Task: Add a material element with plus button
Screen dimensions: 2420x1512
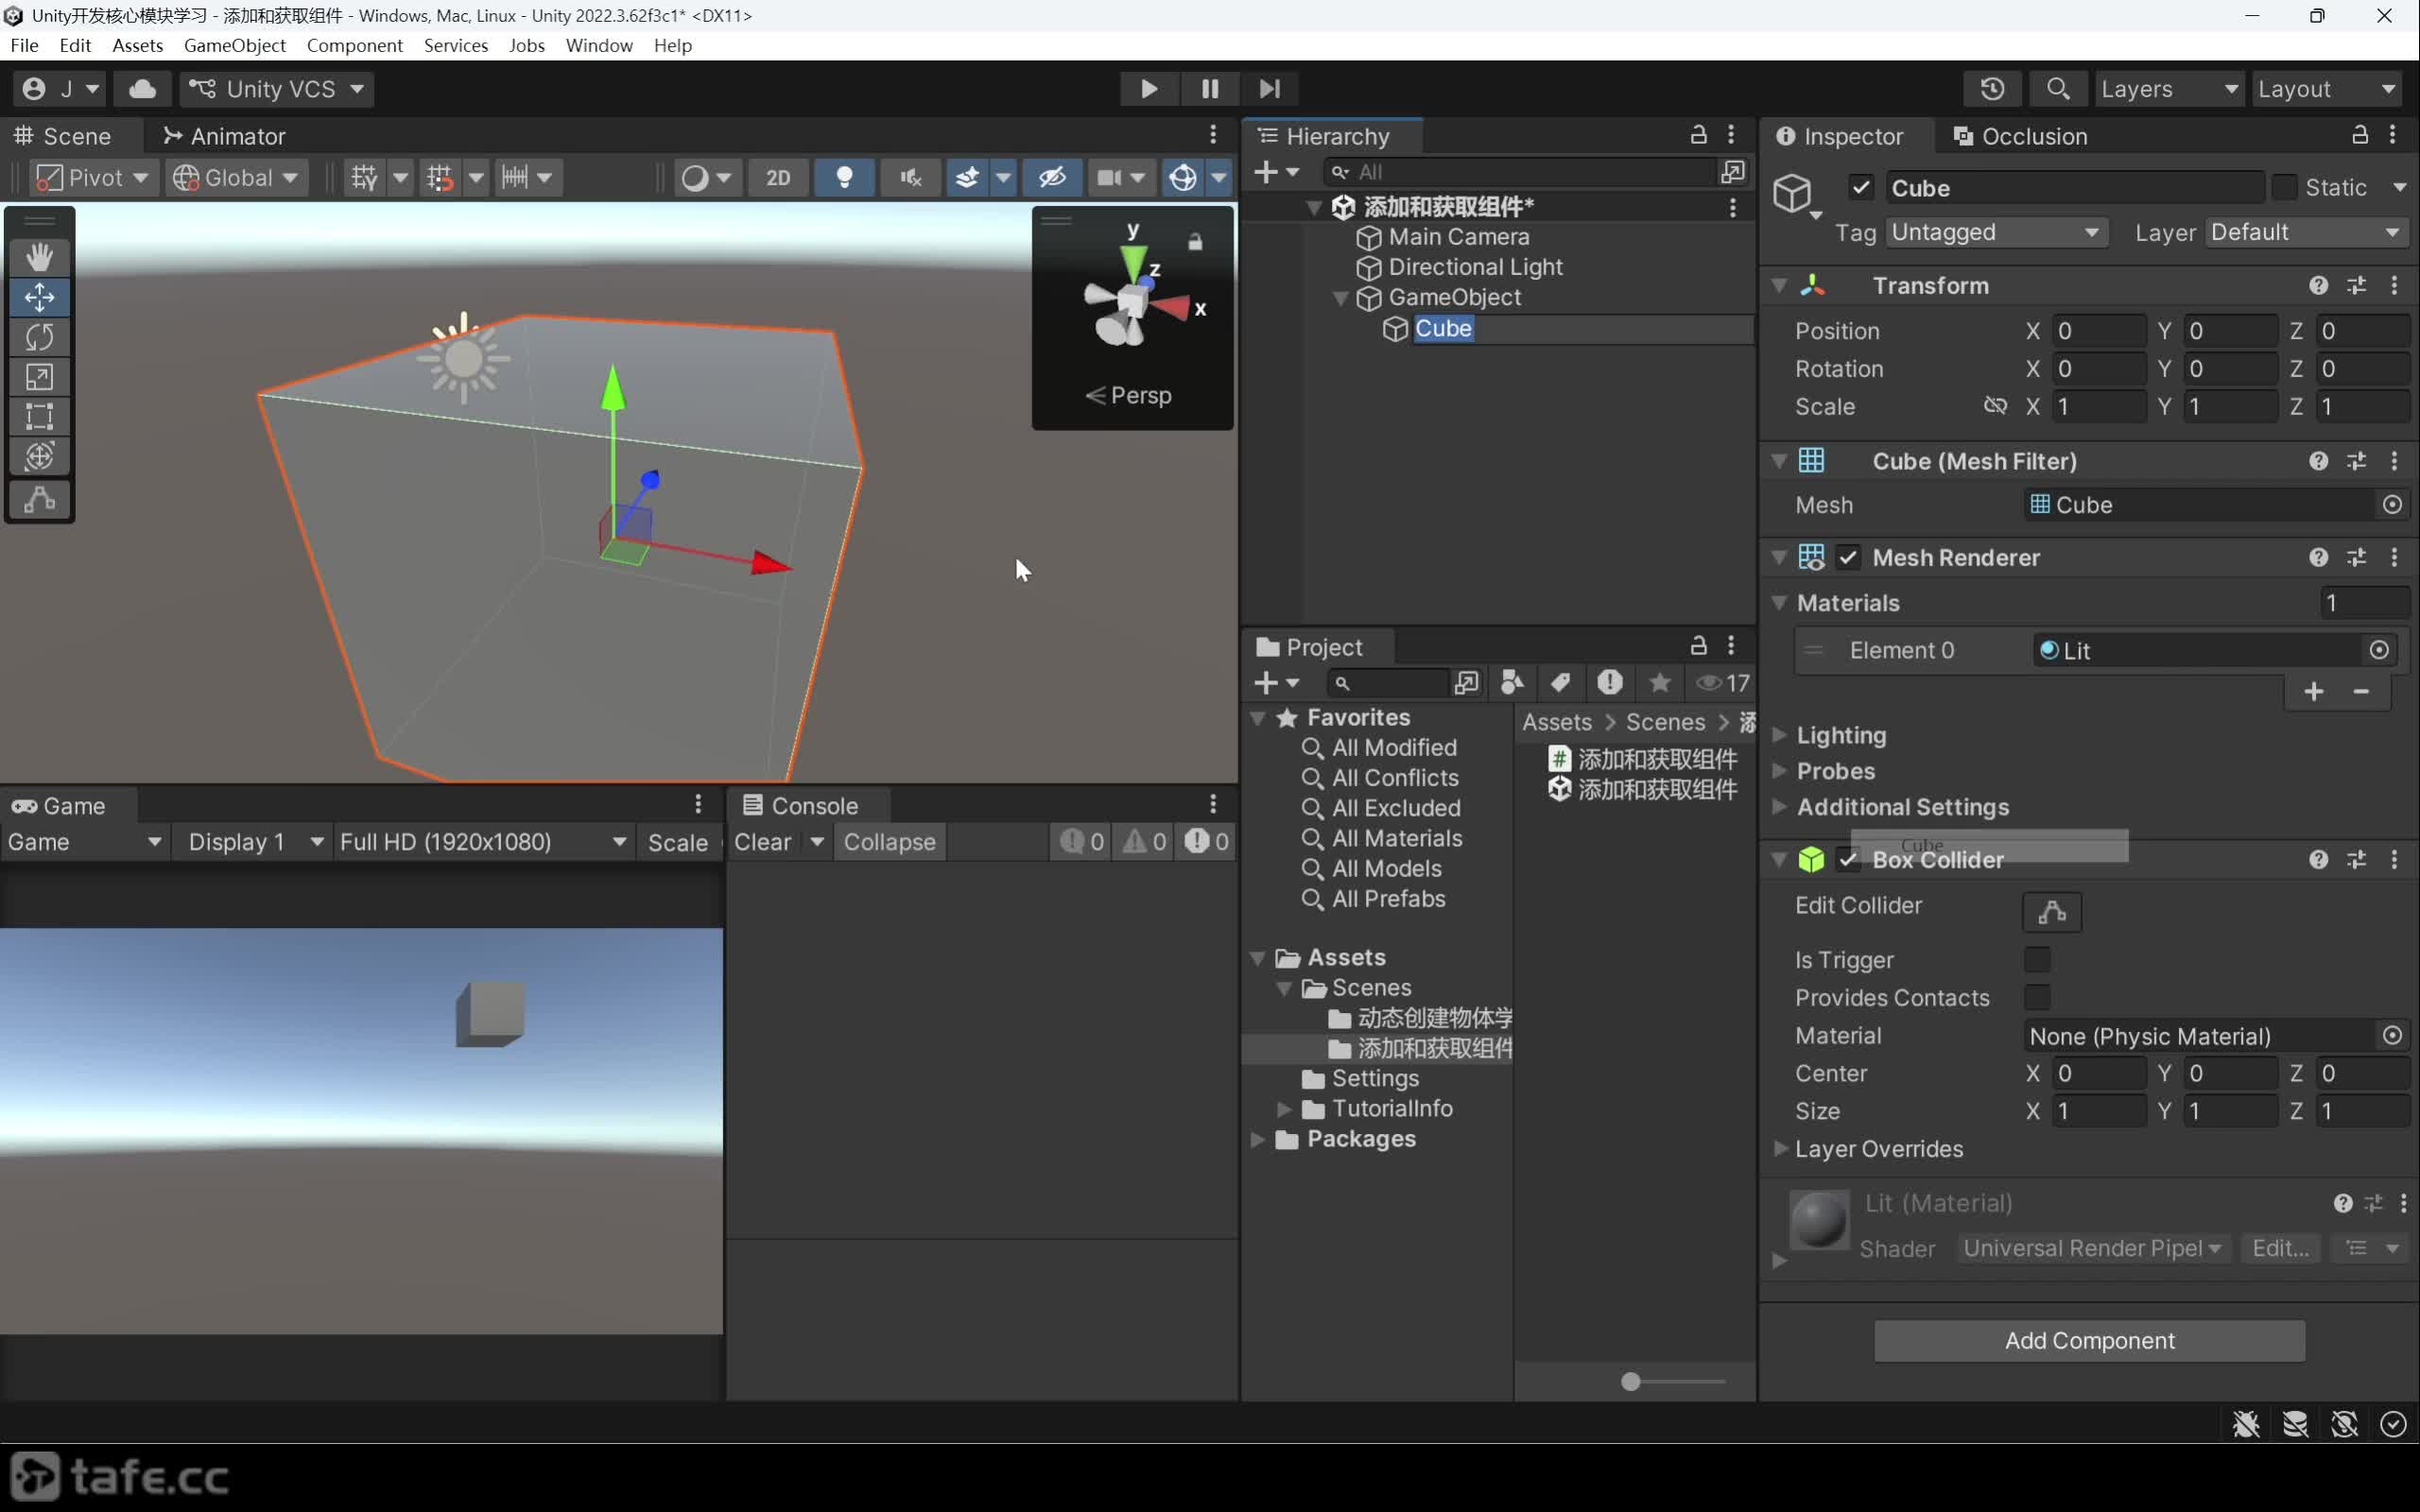Action: click(x=2313, y=692)
